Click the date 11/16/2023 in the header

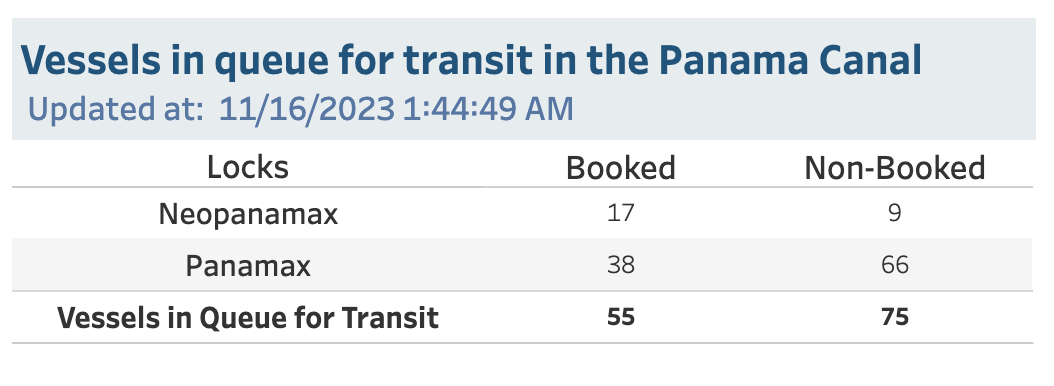click(x=307, y=109)
